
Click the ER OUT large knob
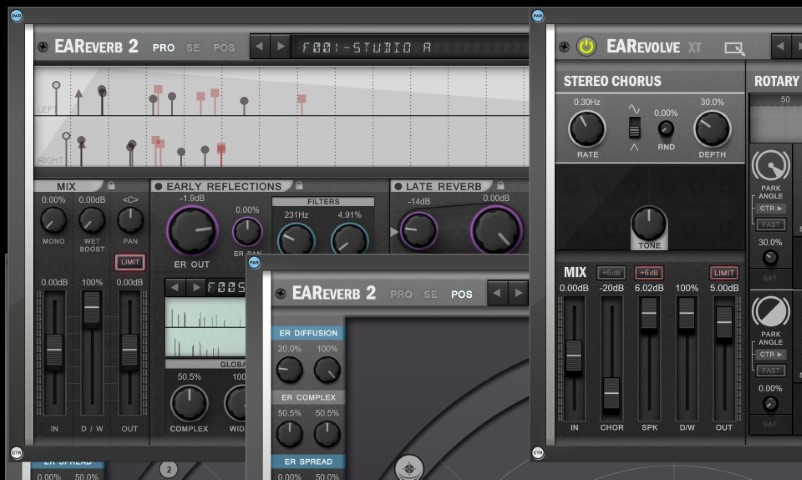(192, 231)
